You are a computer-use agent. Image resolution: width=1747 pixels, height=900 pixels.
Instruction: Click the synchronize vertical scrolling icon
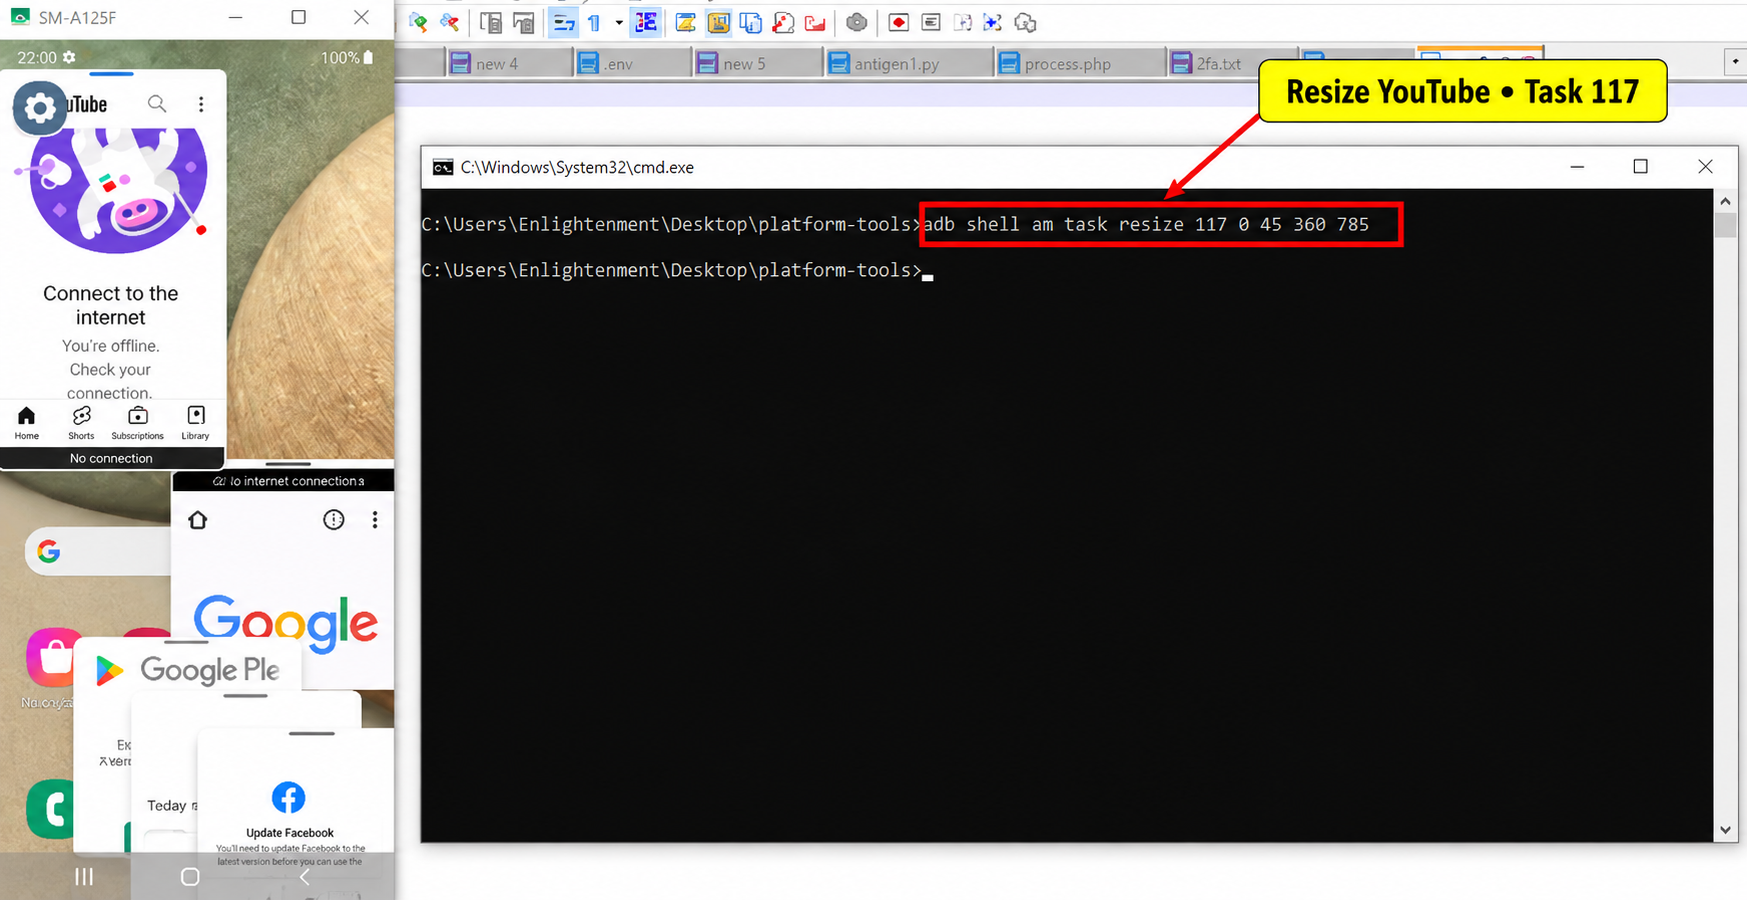[490, 23]
